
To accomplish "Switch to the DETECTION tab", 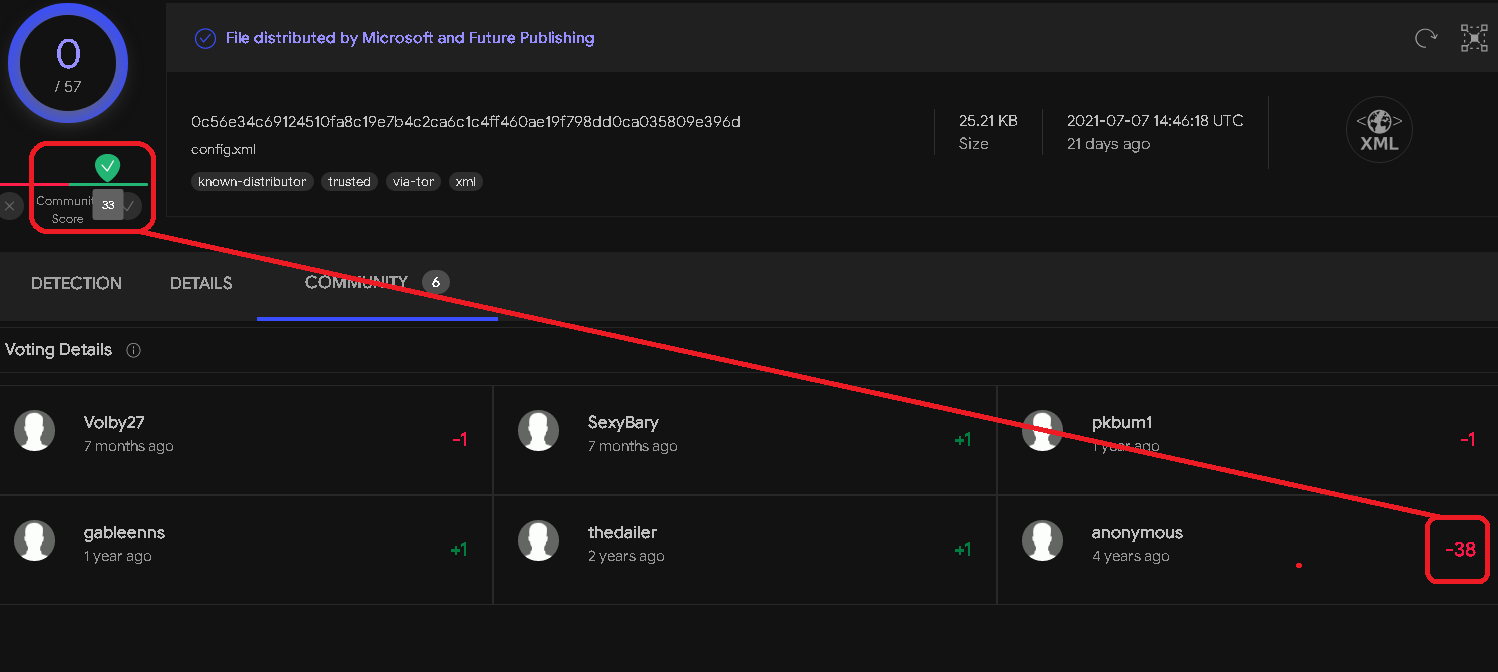I will (x=76, y=283).
